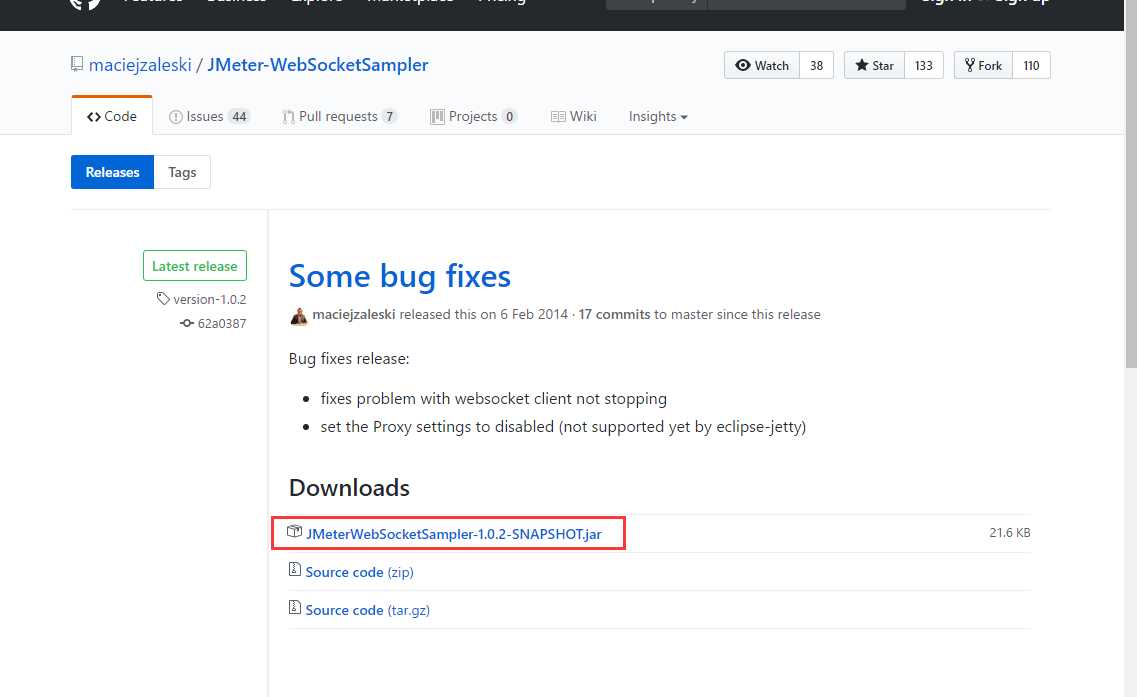Click the repository book icon

click(77, 65)
